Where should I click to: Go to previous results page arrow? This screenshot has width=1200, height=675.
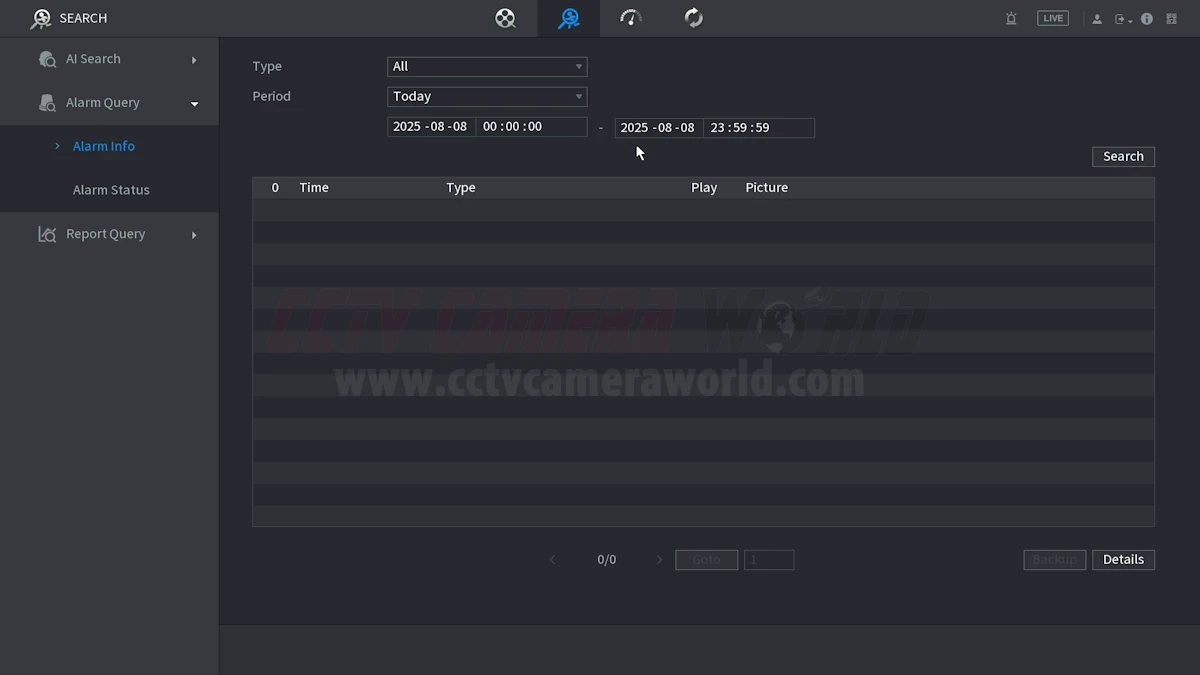click(553, 560)
